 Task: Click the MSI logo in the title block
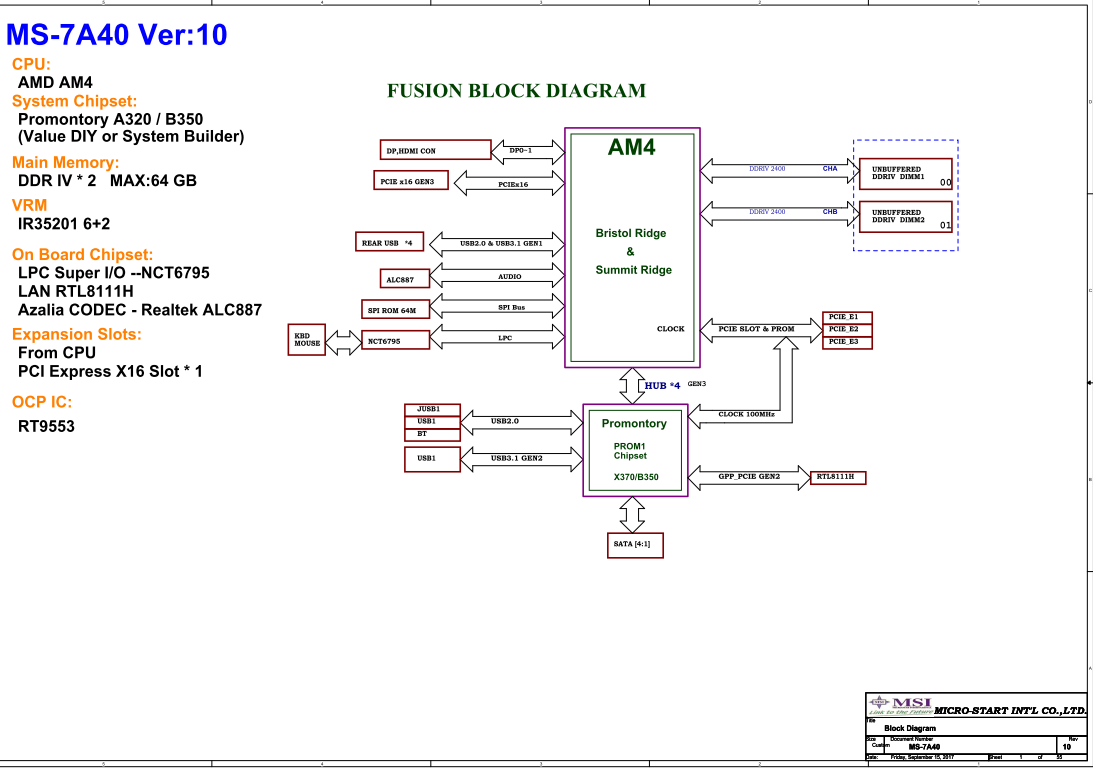pos(900,706)
